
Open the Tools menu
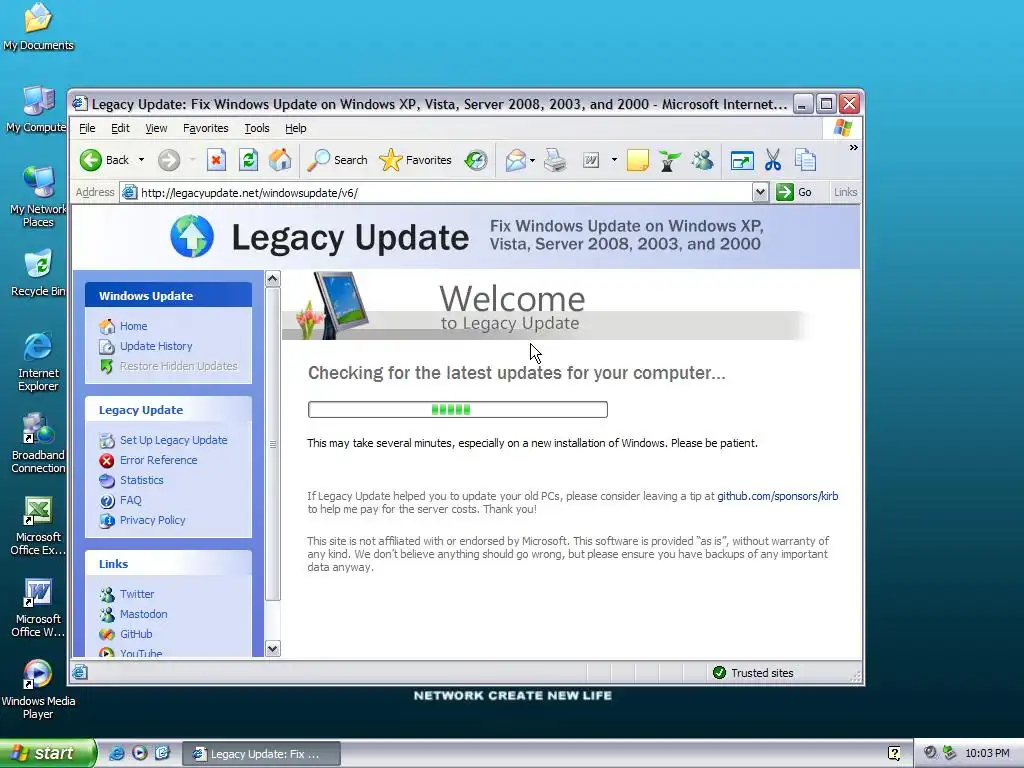point(257,128)
